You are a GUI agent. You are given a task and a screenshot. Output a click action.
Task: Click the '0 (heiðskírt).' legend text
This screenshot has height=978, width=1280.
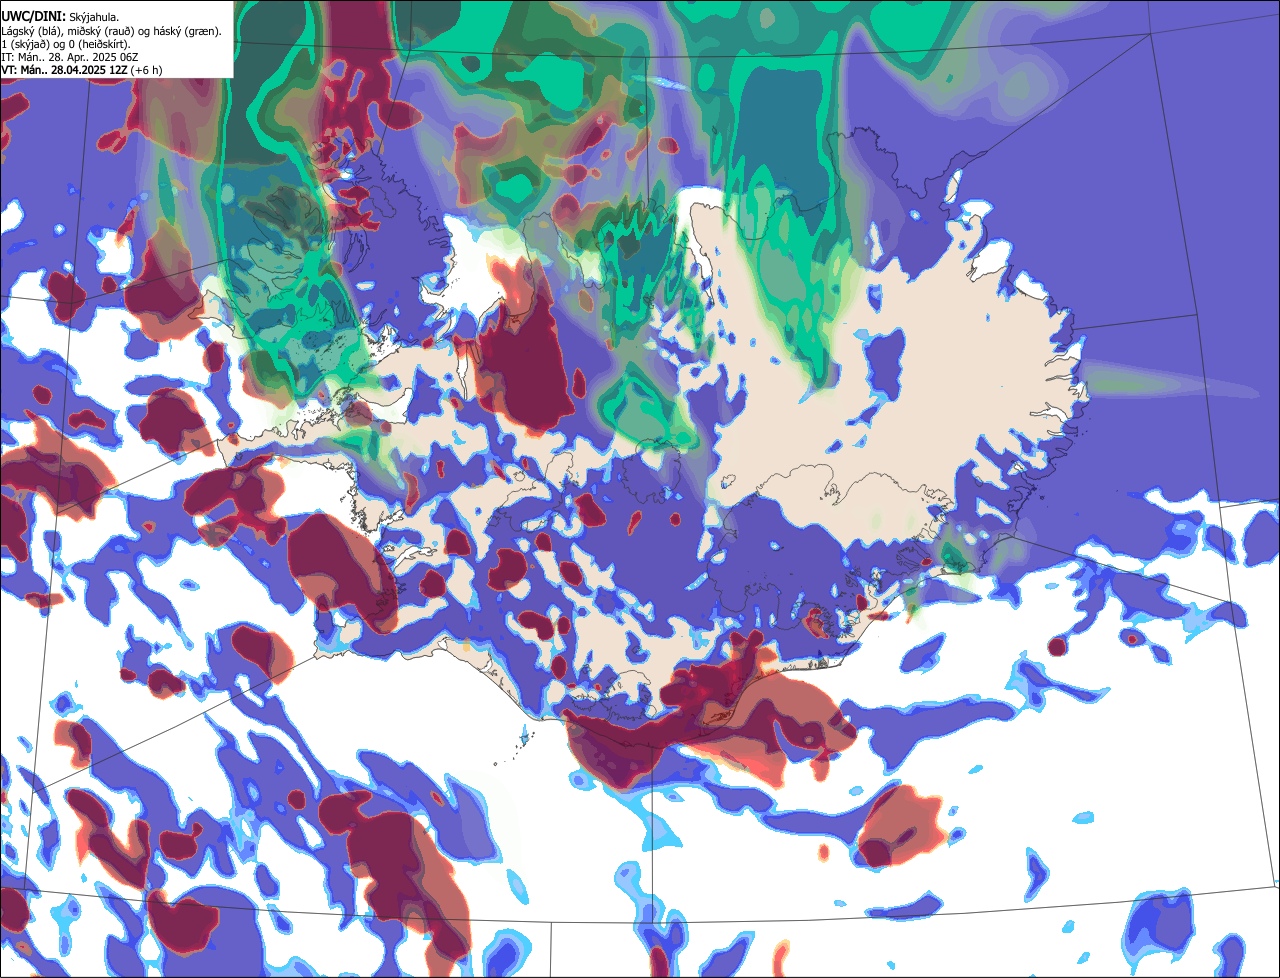coord(99,45)
